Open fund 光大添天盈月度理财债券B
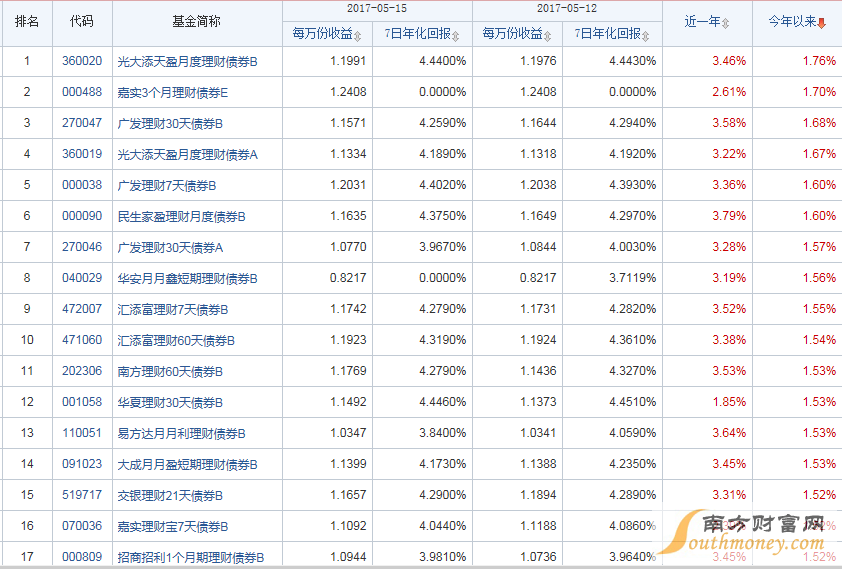Viewport: 842px width, 569px height. pyautogui.click(x=187, y=62)
